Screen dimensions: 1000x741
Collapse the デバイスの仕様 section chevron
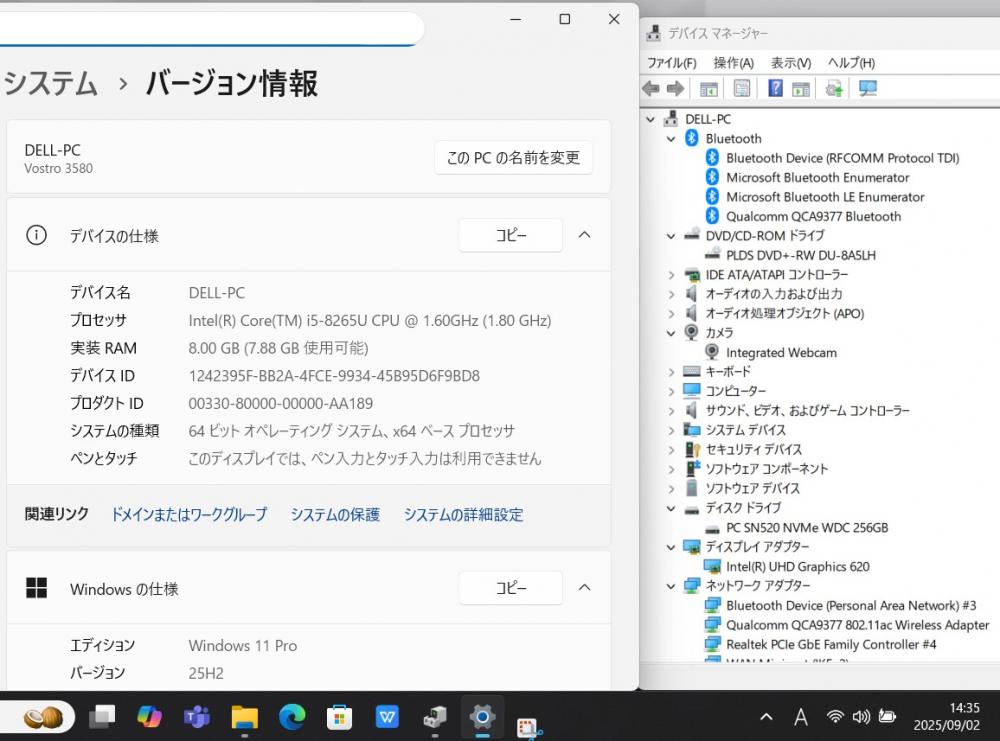coord(584,235)
